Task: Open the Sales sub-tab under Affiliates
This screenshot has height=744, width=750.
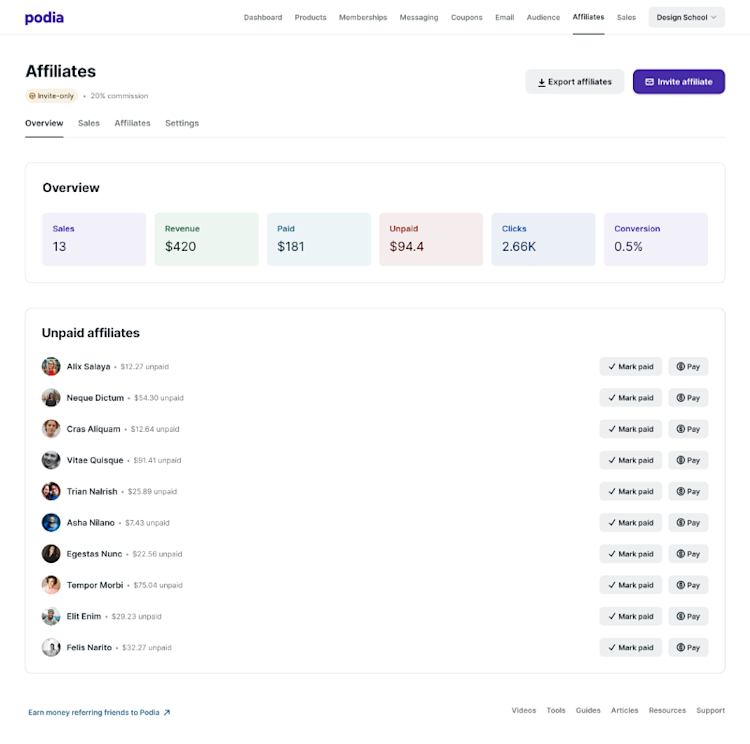Action: click(89, 123)
